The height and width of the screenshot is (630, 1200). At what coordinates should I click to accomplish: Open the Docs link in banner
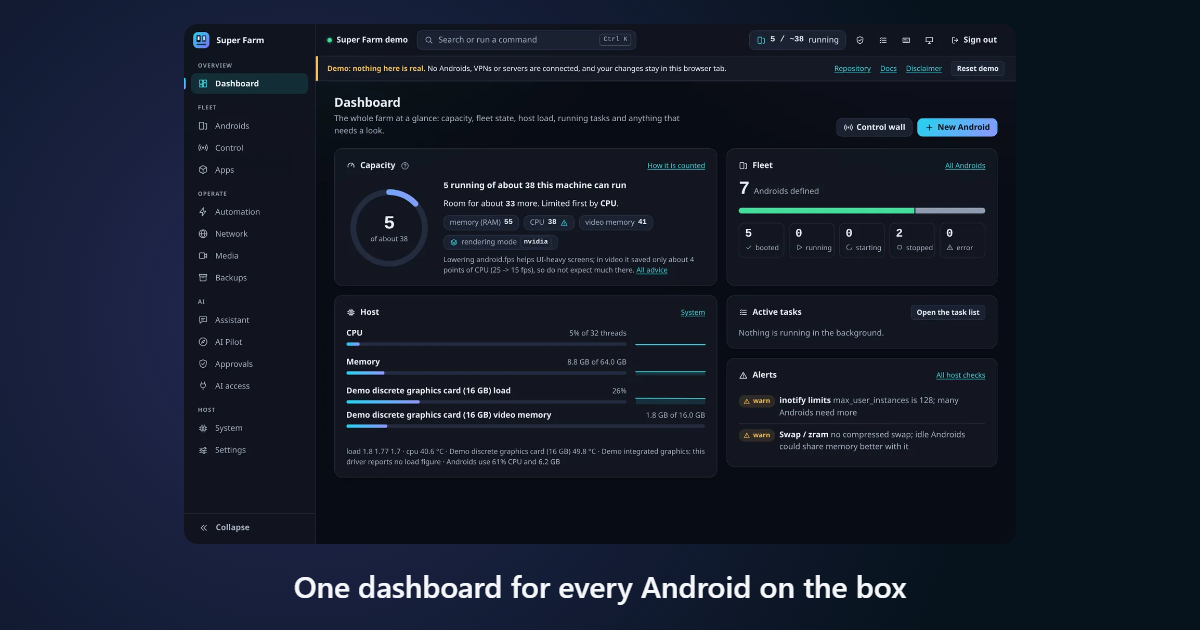[888, 69]
